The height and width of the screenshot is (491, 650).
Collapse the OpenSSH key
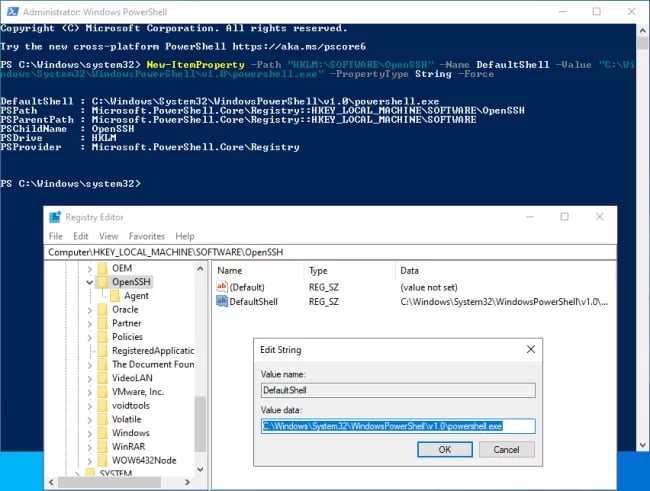[x=90, y=282]
